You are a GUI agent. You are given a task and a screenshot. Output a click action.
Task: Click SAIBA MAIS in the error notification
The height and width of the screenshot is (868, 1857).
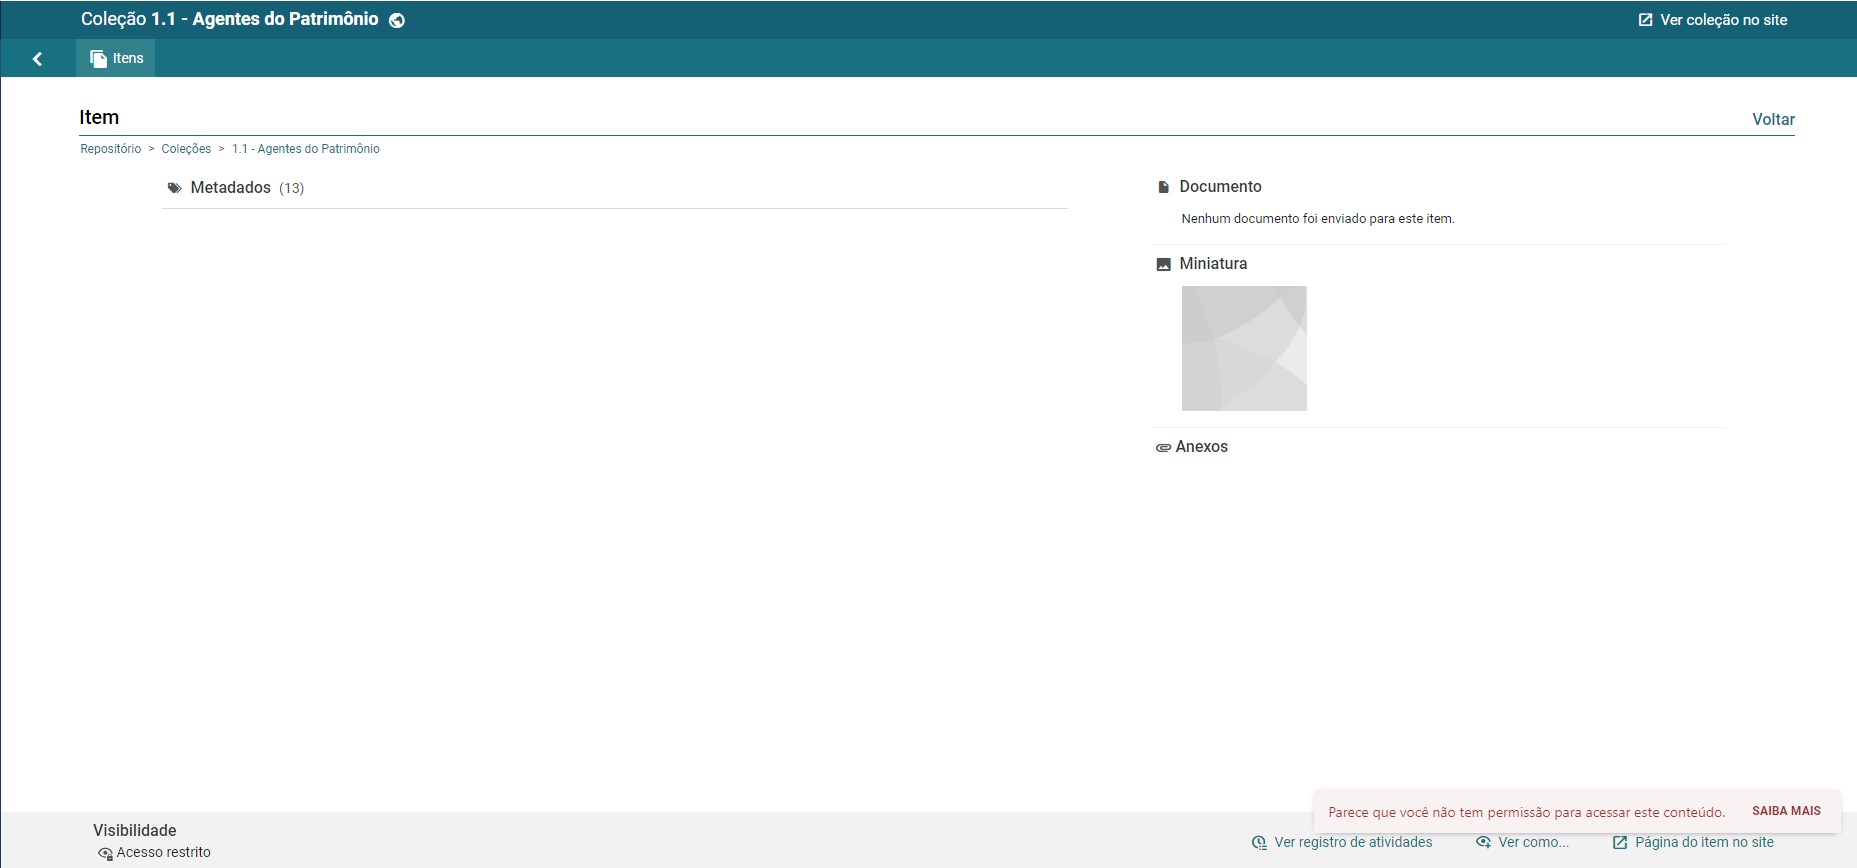pos(1786,811)
